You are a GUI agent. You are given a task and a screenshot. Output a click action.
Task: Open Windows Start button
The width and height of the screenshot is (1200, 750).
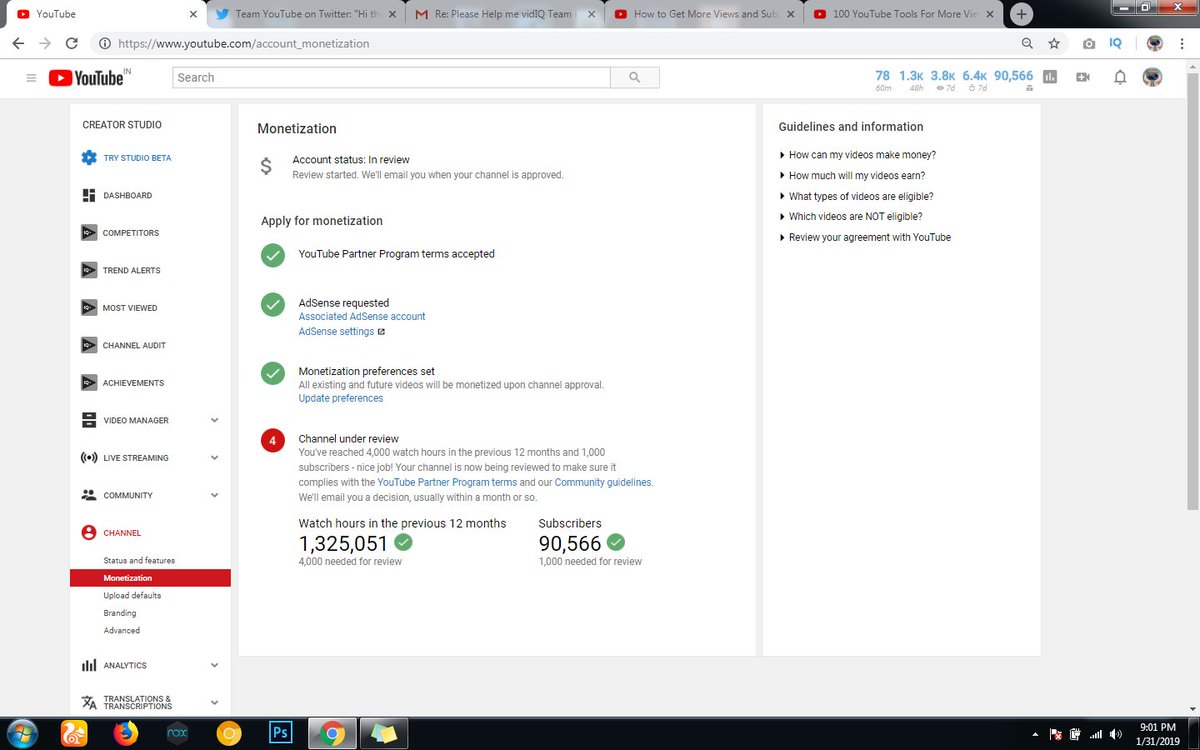point(21,733)
